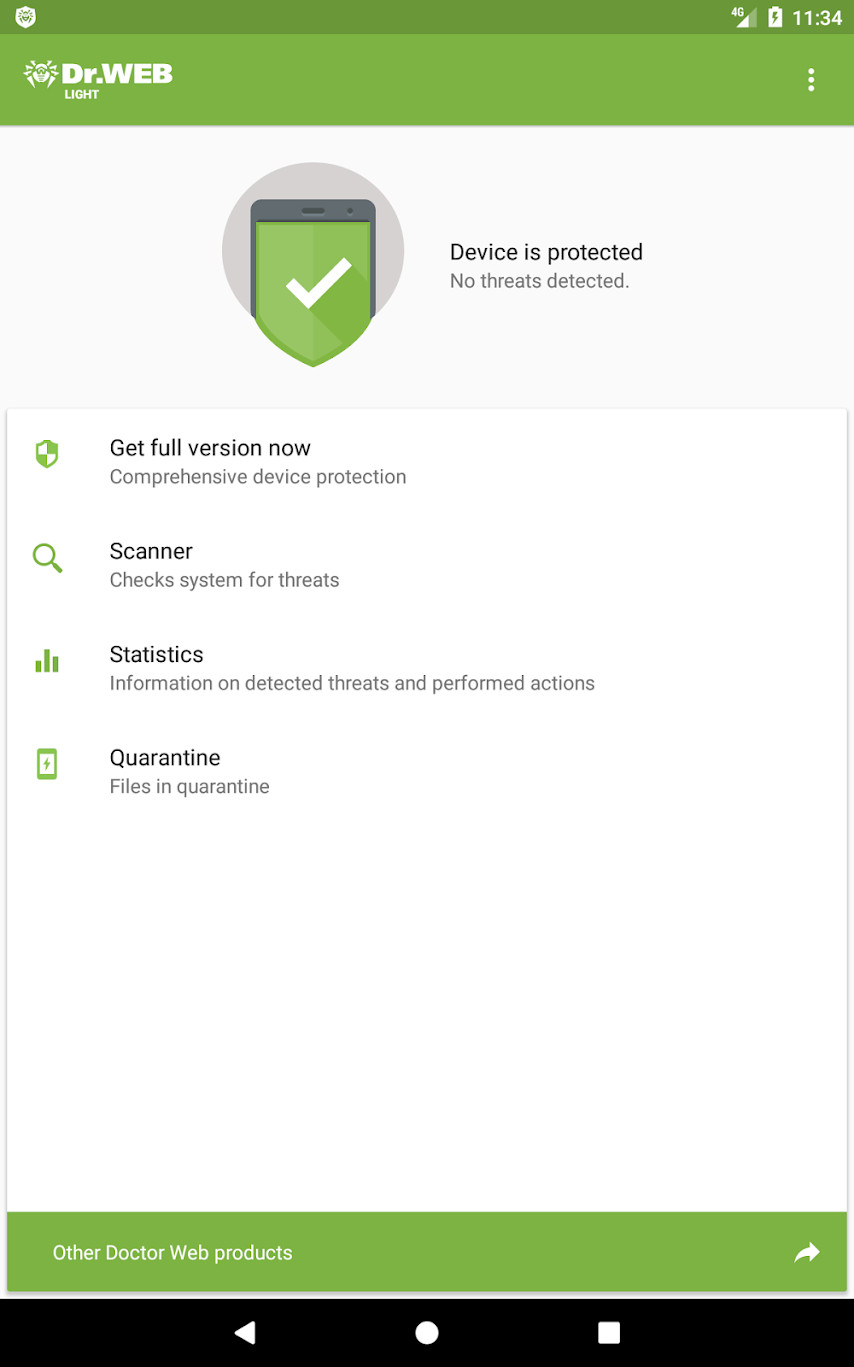Tap the Quarantine lightning phone icon
Viewport: 854px width, 1367px height.
47,764
